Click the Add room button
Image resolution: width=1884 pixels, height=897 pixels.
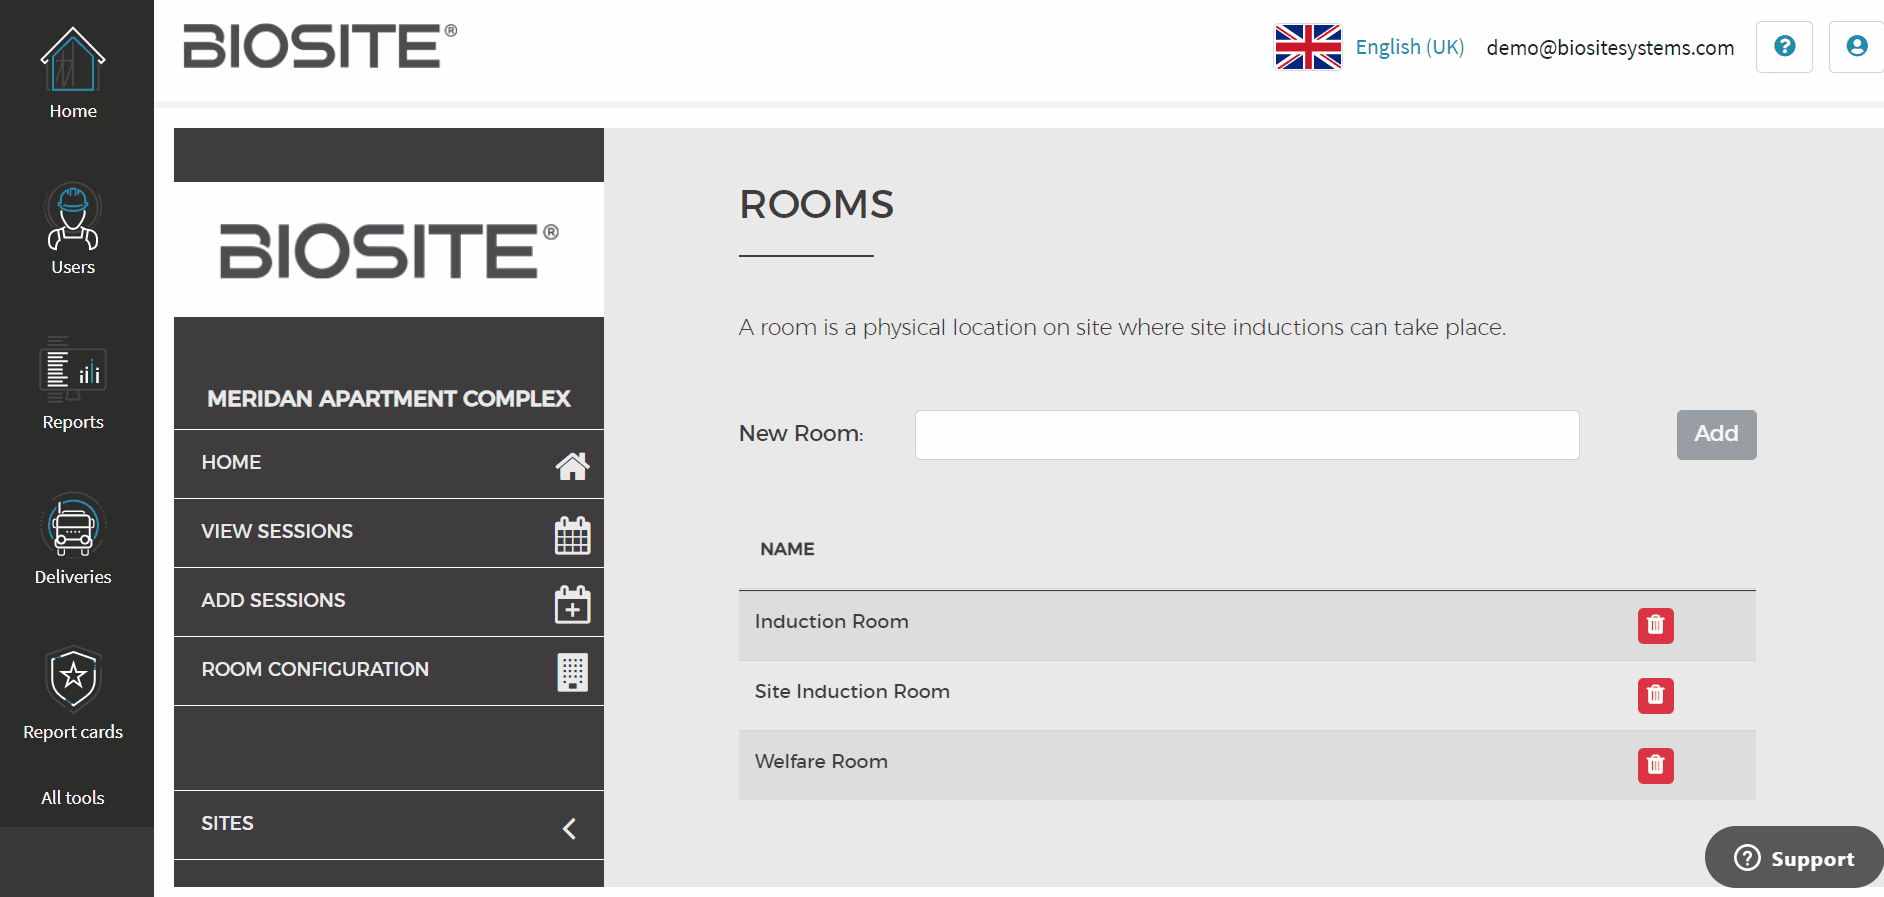click(1716, 434)
